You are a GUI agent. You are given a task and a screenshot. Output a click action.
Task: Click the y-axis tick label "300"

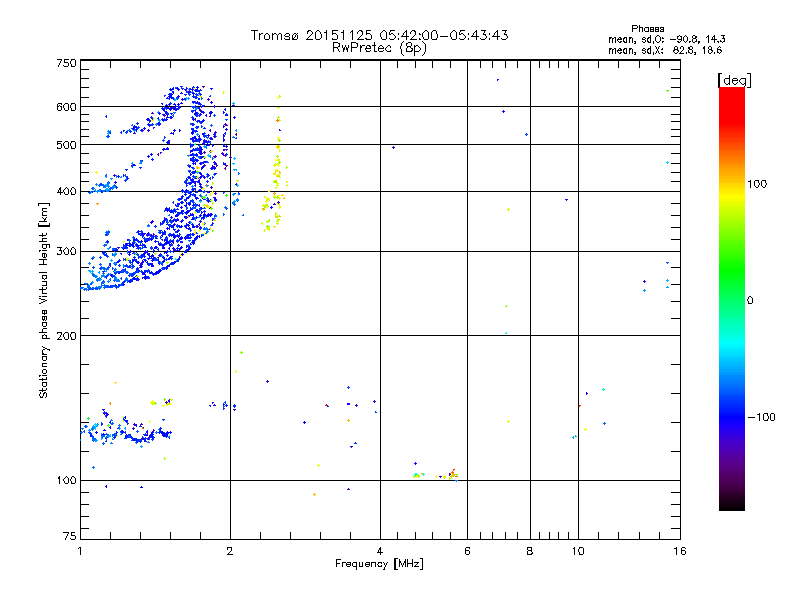[66, 252]
